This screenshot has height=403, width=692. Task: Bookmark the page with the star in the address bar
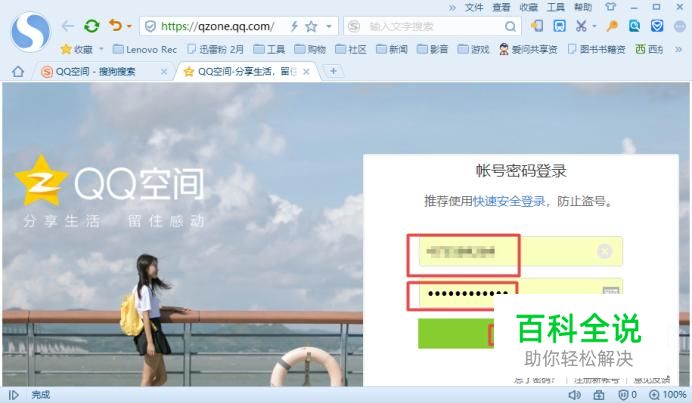click(311, 26)
